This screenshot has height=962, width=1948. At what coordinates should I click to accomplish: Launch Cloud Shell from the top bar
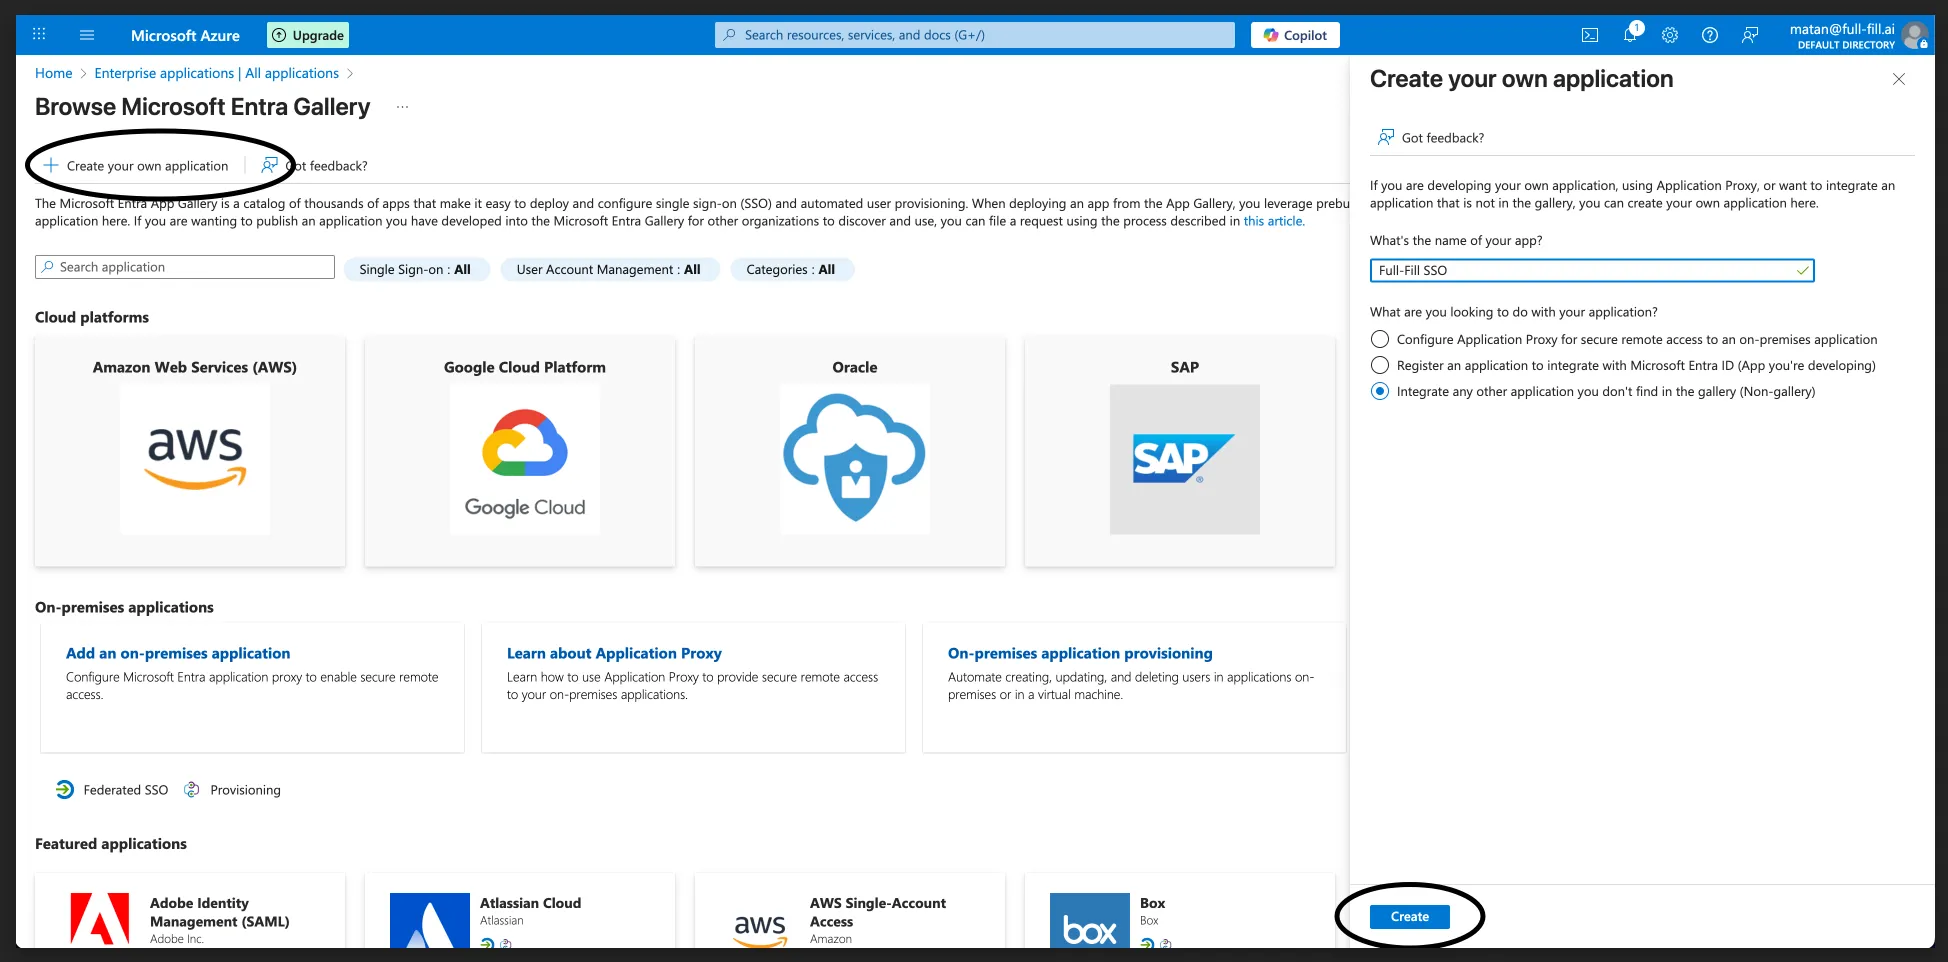point(1590,35)
